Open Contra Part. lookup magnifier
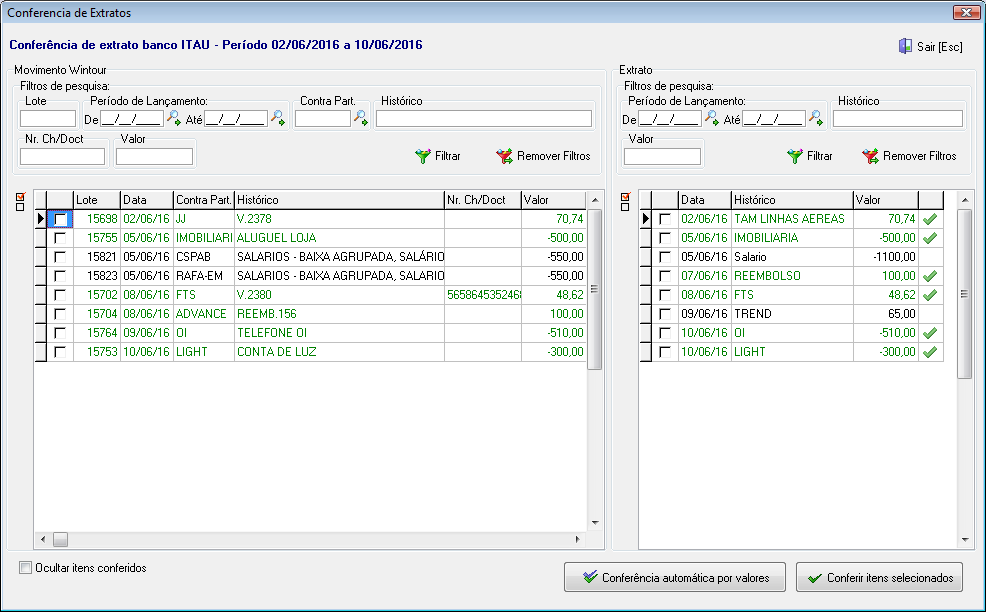 [360, 118]
